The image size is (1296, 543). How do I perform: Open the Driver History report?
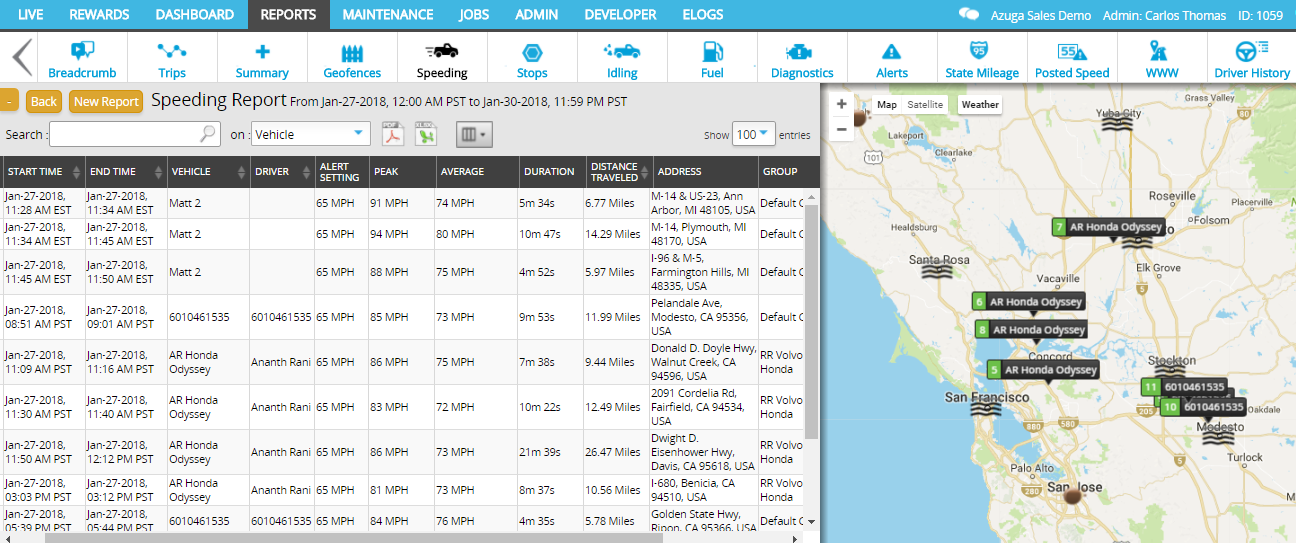point(1252,59)
